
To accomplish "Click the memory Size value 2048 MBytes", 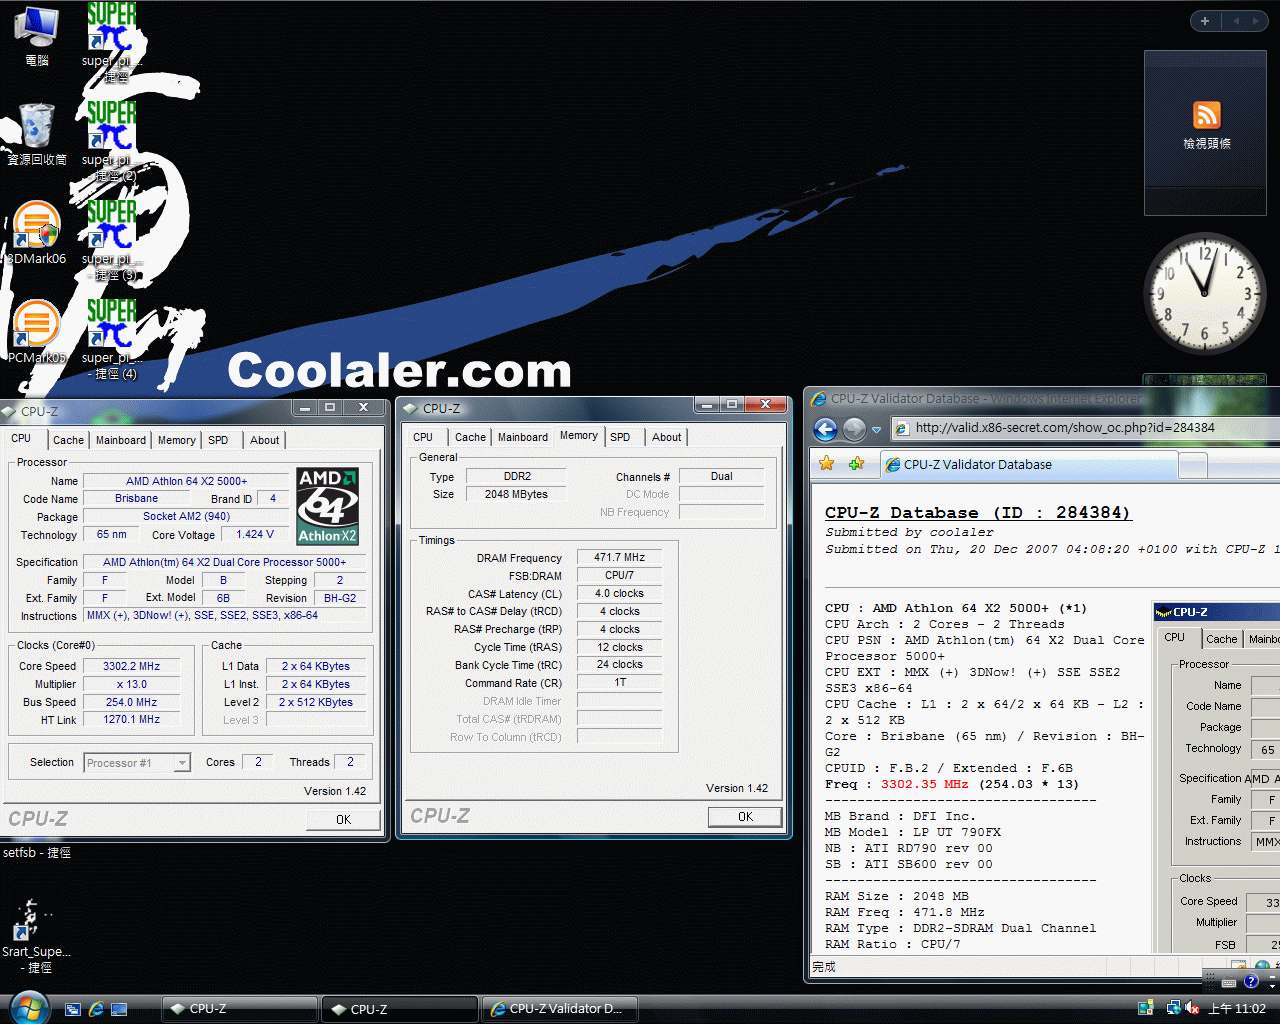I will point(517,494).
